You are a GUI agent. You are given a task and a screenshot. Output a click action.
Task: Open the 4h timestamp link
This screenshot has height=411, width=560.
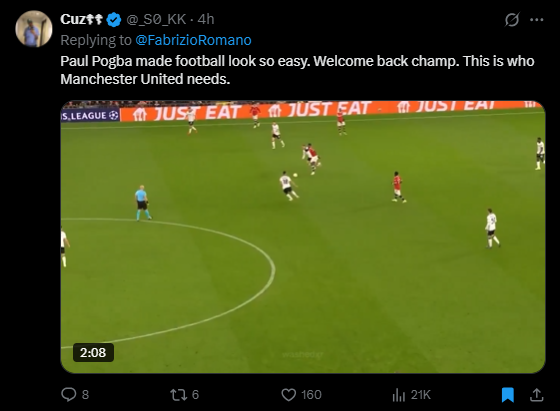[206, 19]
